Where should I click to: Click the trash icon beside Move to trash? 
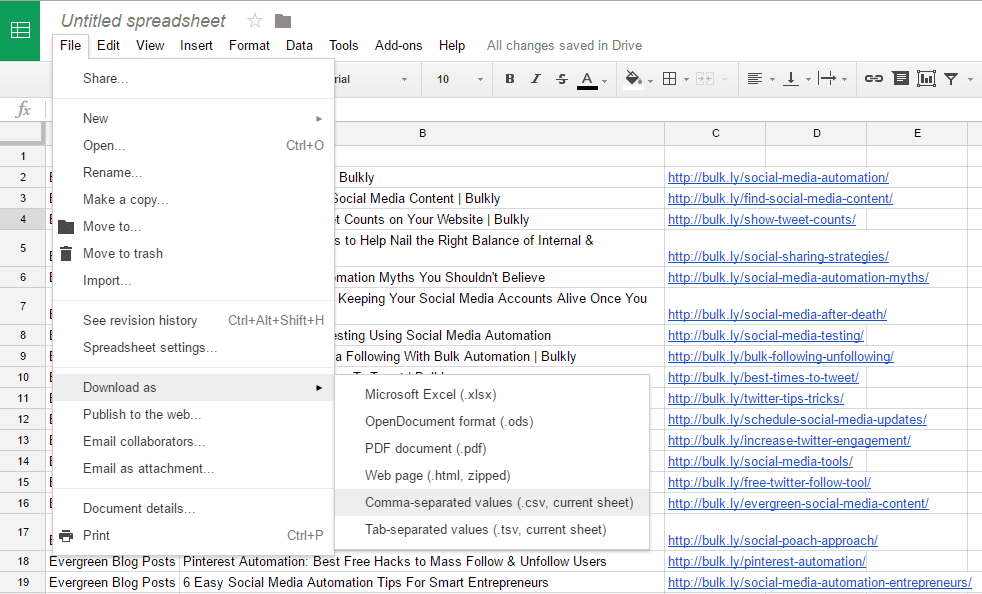pyautogui.click(x=66, y=254)
